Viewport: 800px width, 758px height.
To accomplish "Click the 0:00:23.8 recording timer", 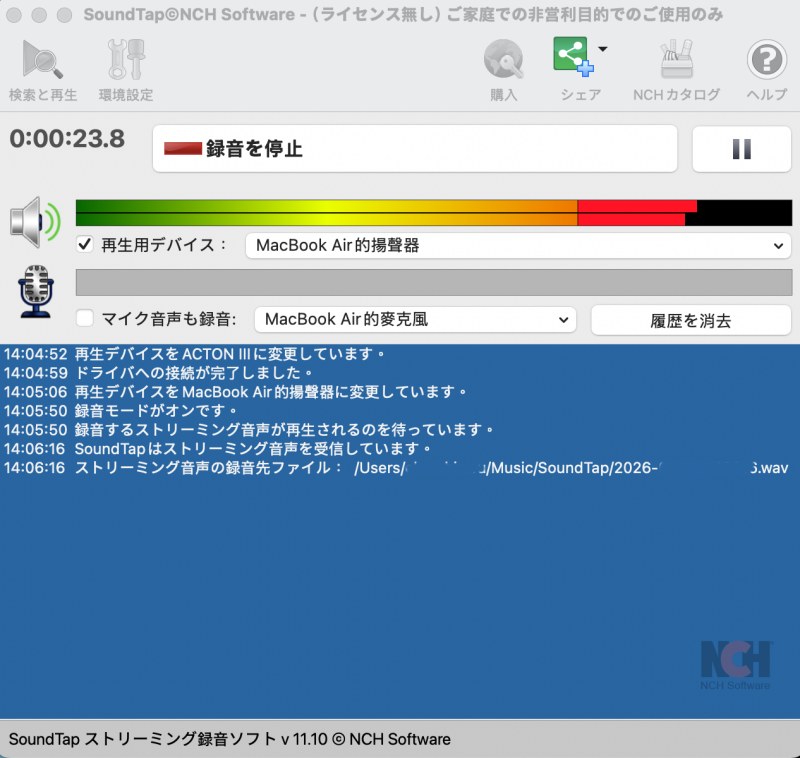I will 67,139.
